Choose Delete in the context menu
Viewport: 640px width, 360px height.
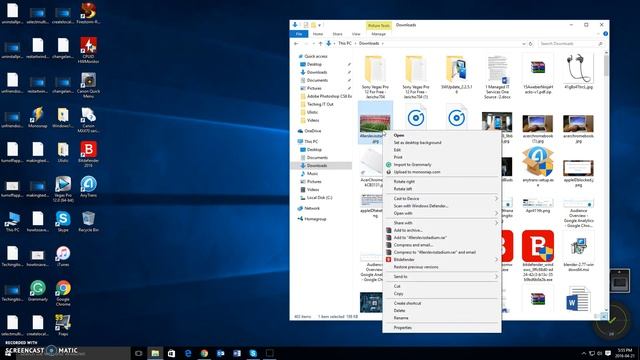click(x=442, y=311)
